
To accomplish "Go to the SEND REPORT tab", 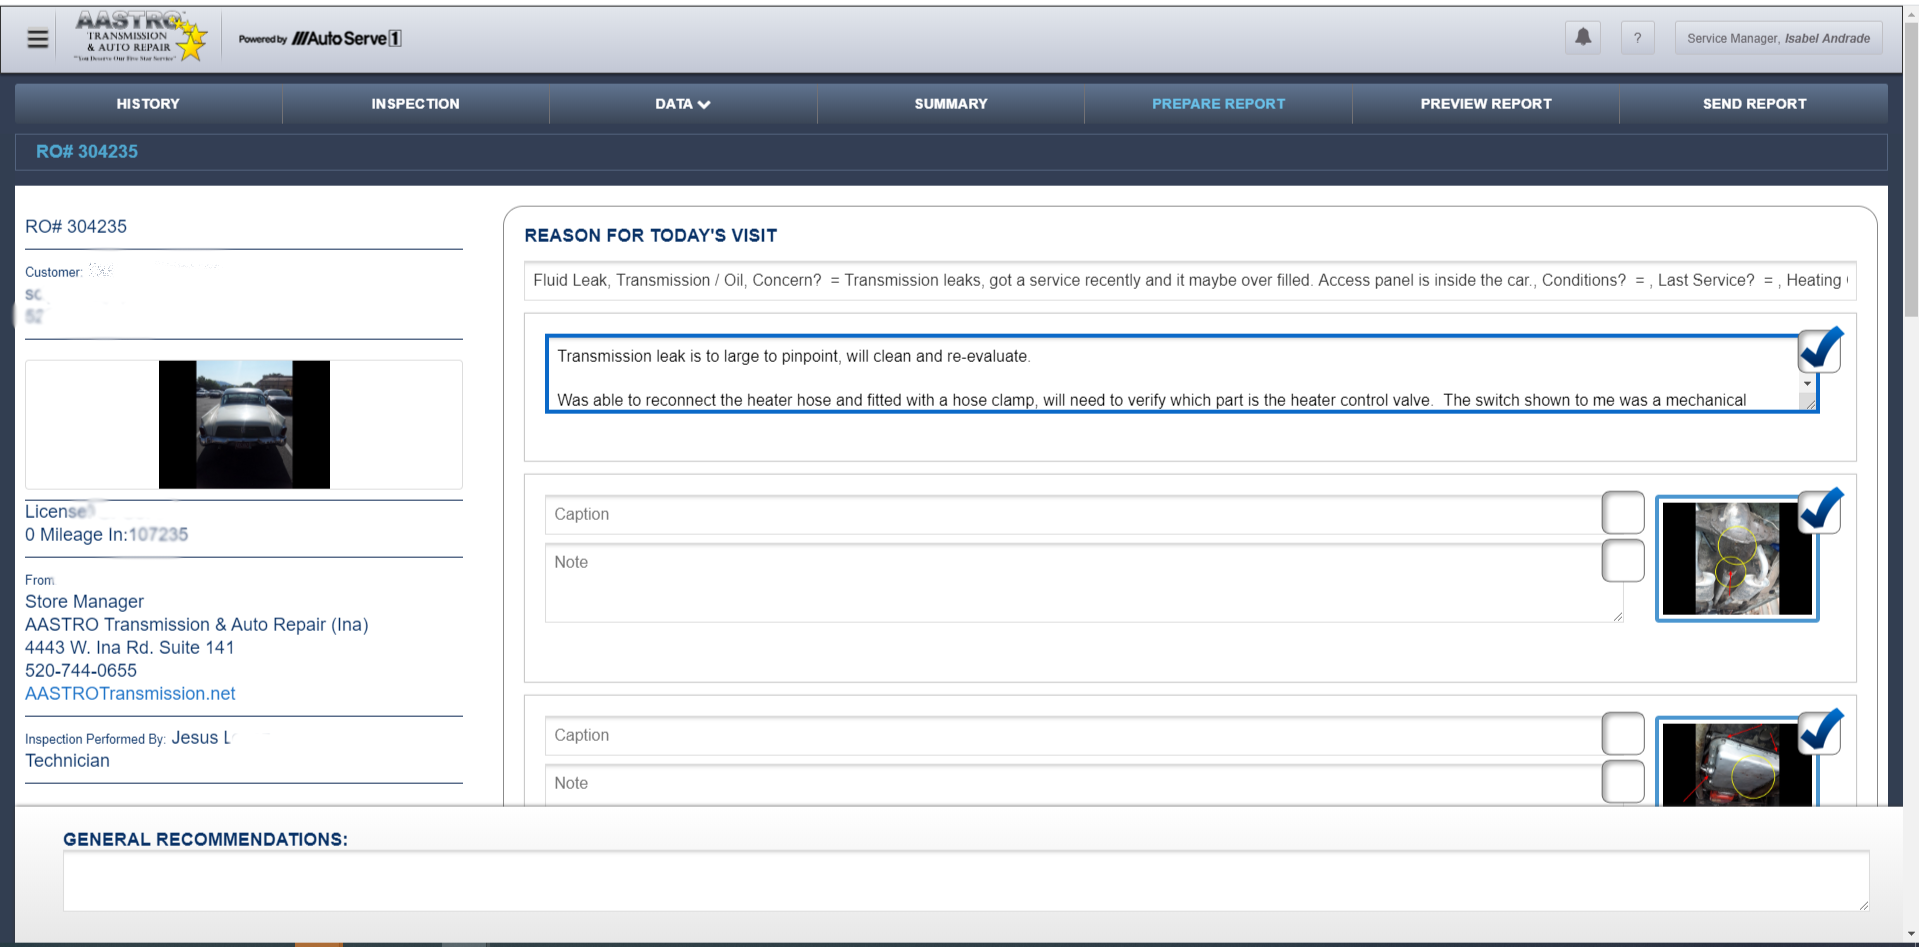I will [x=1754, y=104].
